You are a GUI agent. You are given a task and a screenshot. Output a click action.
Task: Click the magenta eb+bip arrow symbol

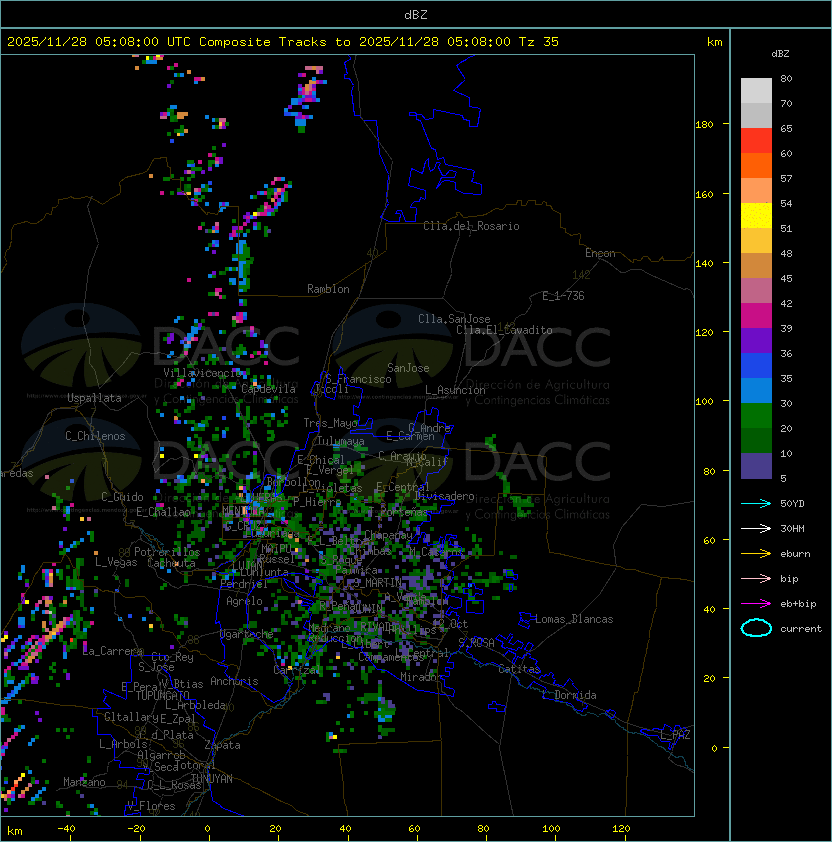(756, 604)
